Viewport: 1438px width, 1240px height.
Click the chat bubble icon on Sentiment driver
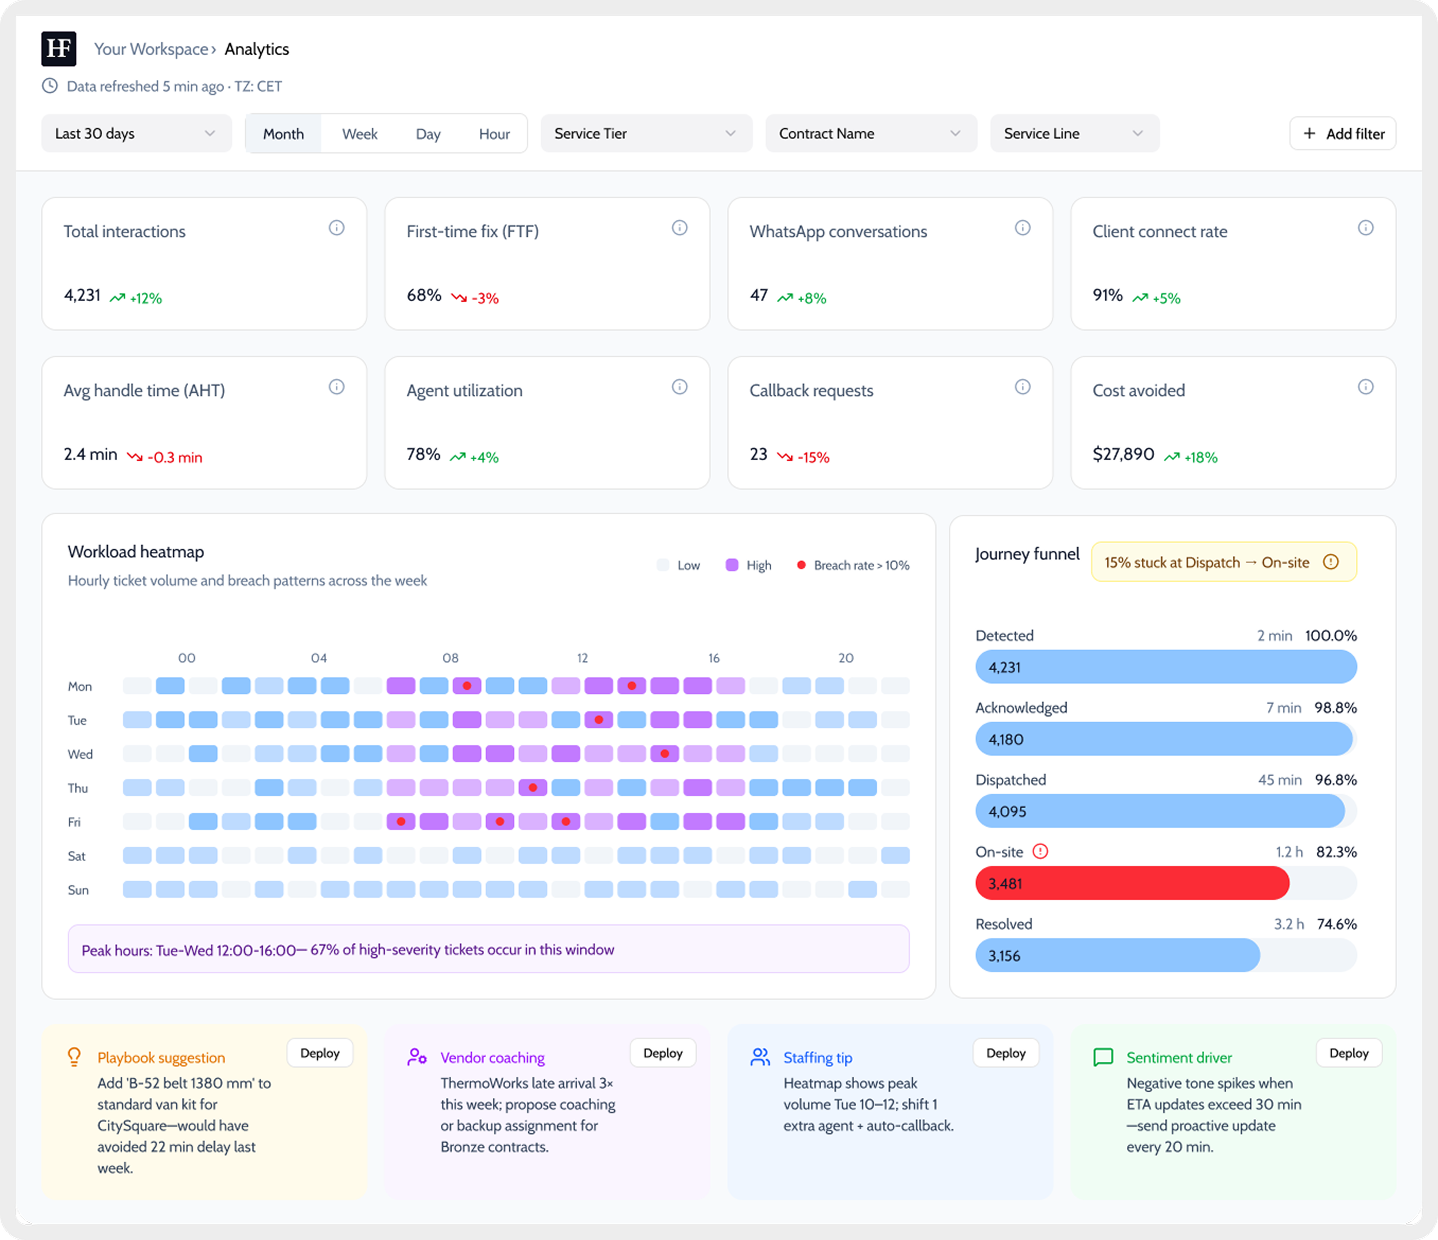tap(1103, 1057)
